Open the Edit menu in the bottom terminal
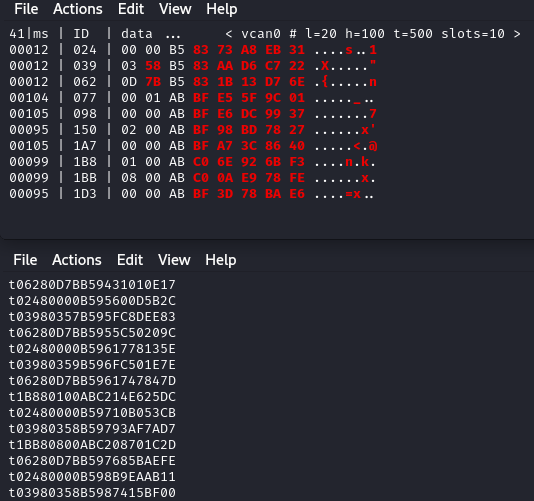 click(x=130, y=260)
